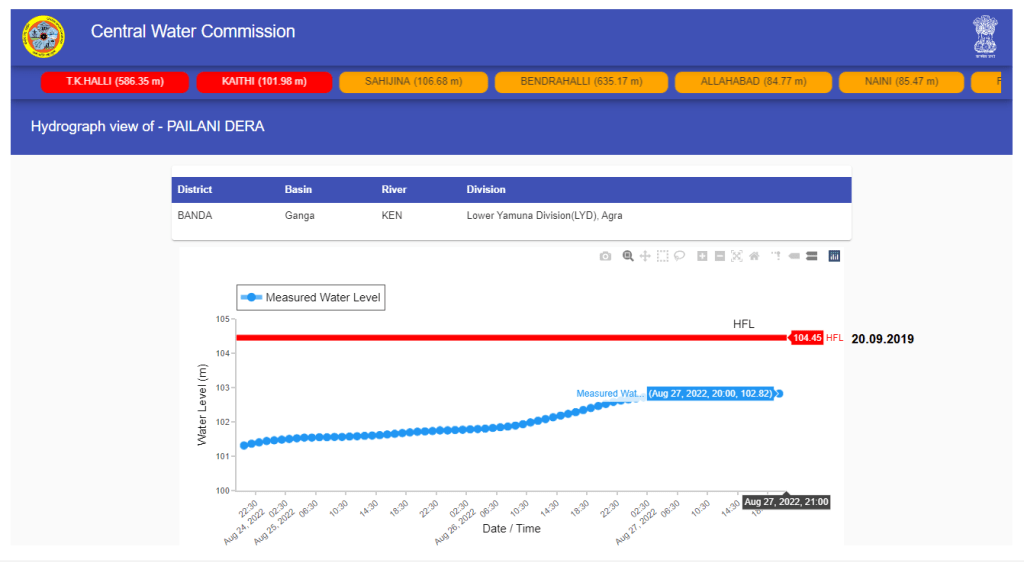Download plot as PNG camera icon
This screenshot has height=563, width=1024.
click(605, 256)
